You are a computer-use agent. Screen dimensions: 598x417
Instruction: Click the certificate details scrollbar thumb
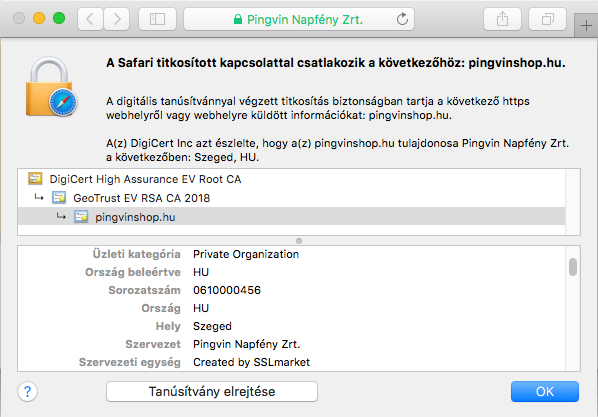[x=573, y=267]
